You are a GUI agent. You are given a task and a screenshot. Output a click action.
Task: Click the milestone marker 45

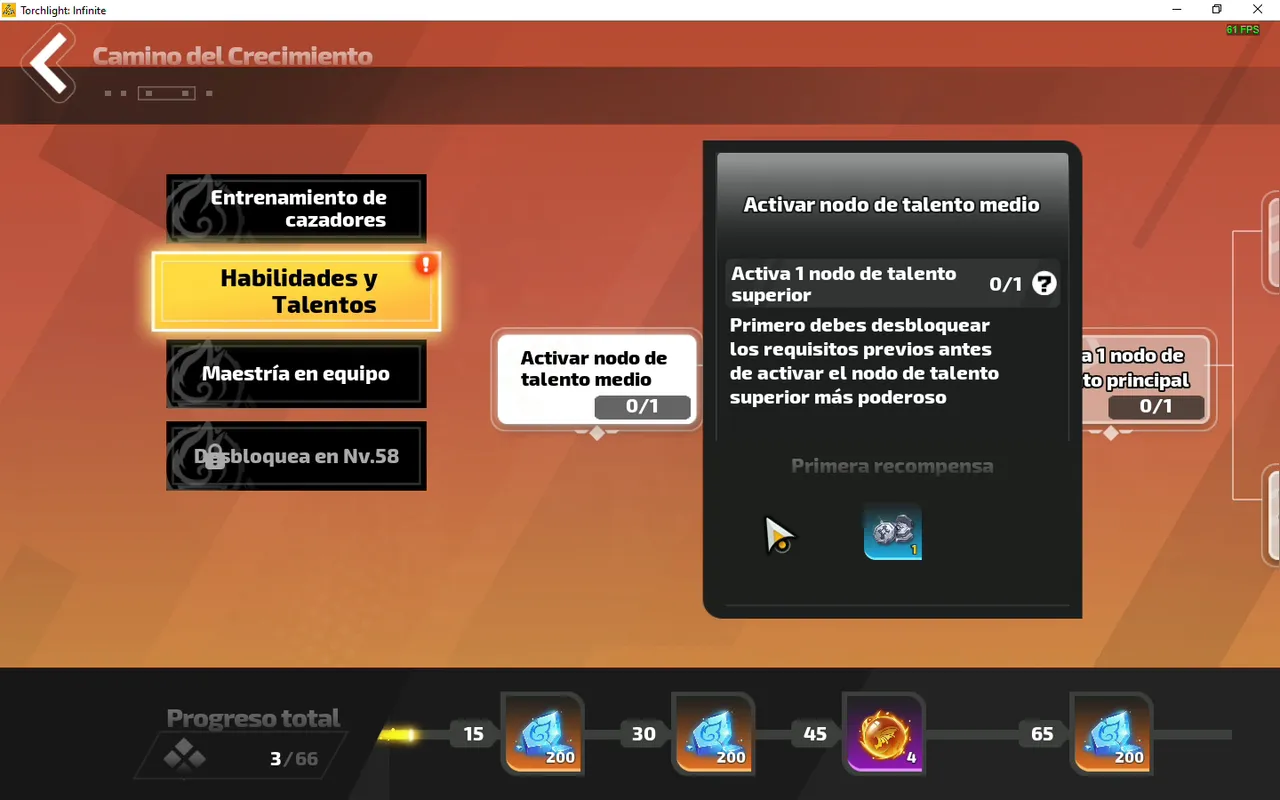click(815, 734)
